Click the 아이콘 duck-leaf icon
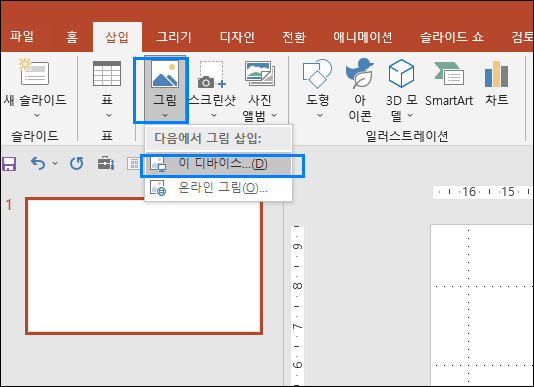This screenshot has height=387, width=534. pos(360,73)
